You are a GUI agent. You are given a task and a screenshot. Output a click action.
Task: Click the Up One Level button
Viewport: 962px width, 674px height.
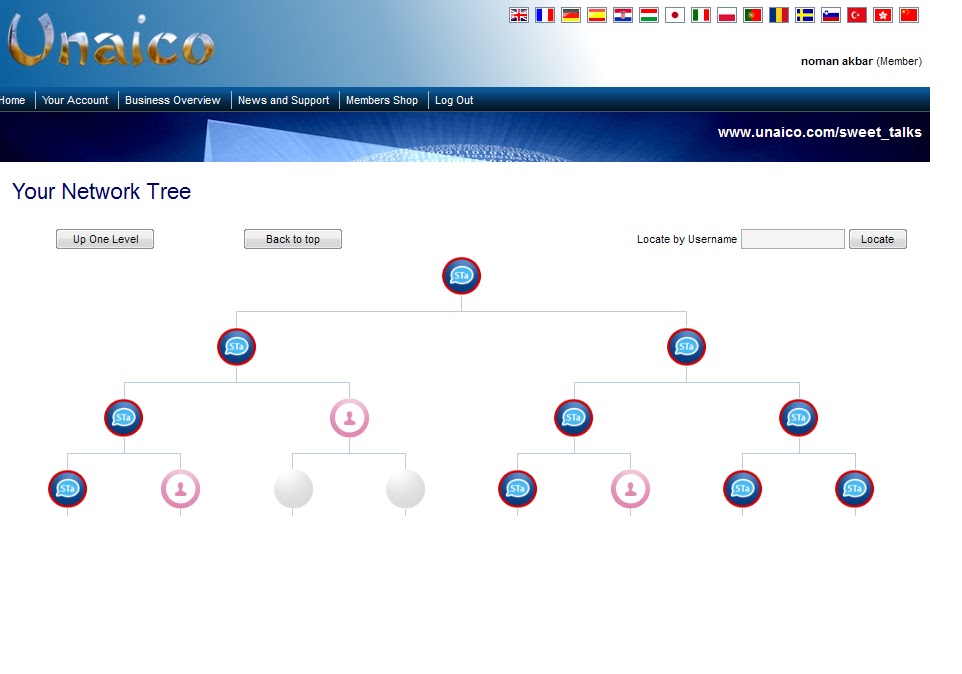click(105, 239)
